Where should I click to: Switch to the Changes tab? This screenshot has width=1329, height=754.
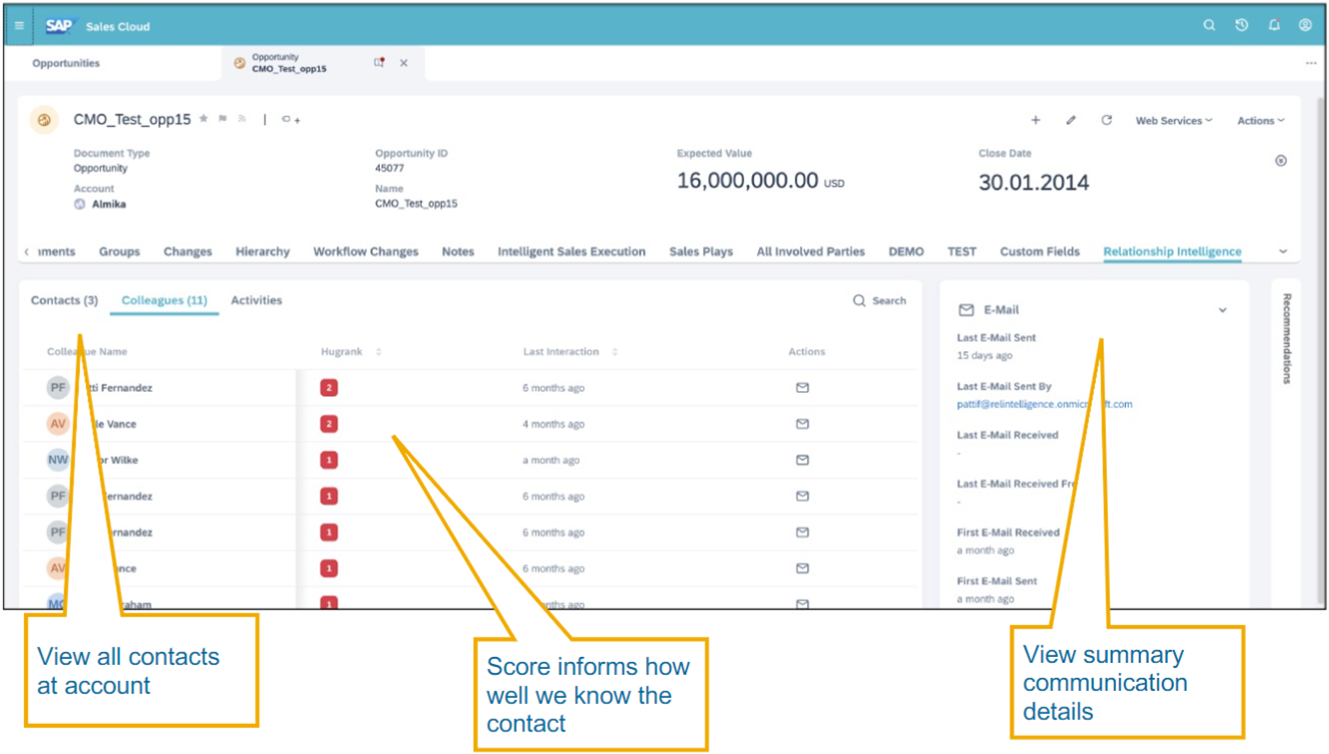tap(188, 252)
